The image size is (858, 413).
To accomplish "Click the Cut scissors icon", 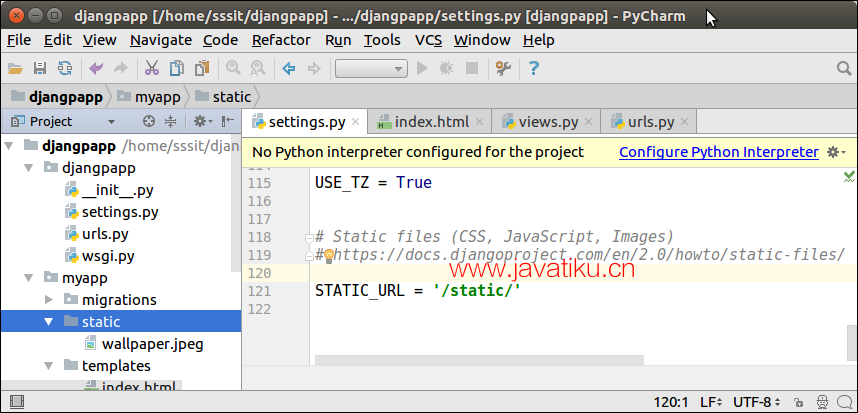I will [151, 68].
